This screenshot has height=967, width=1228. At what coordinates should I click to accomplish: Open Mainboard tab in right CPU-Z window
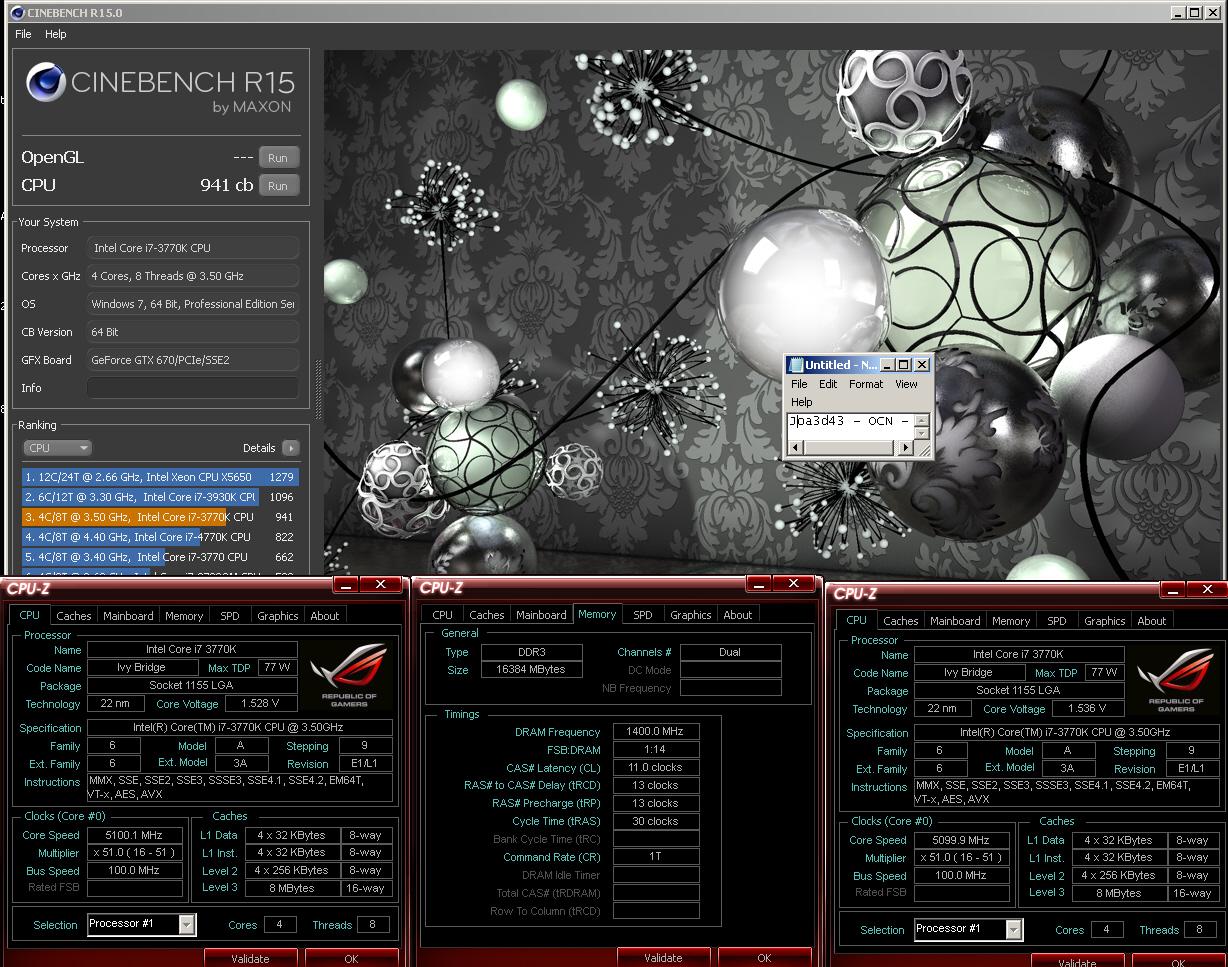click(955, 621)
